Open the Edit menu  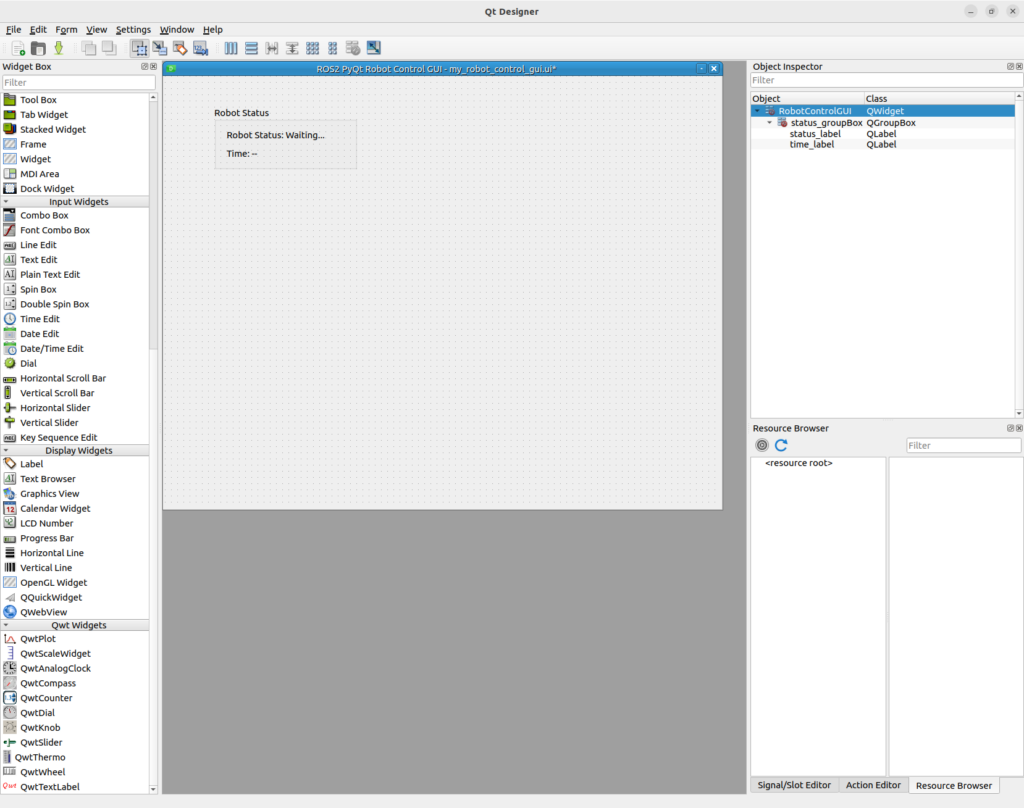coord(38,29)
